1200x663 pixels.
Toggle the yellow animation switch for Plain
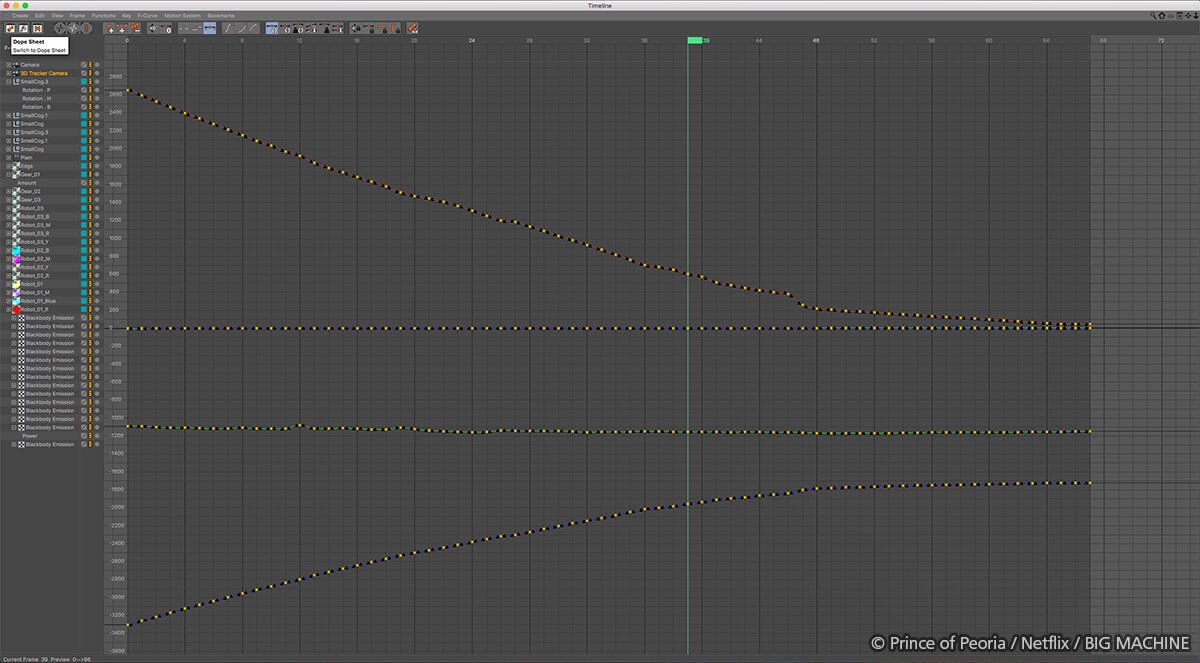(x=91, y=158)
